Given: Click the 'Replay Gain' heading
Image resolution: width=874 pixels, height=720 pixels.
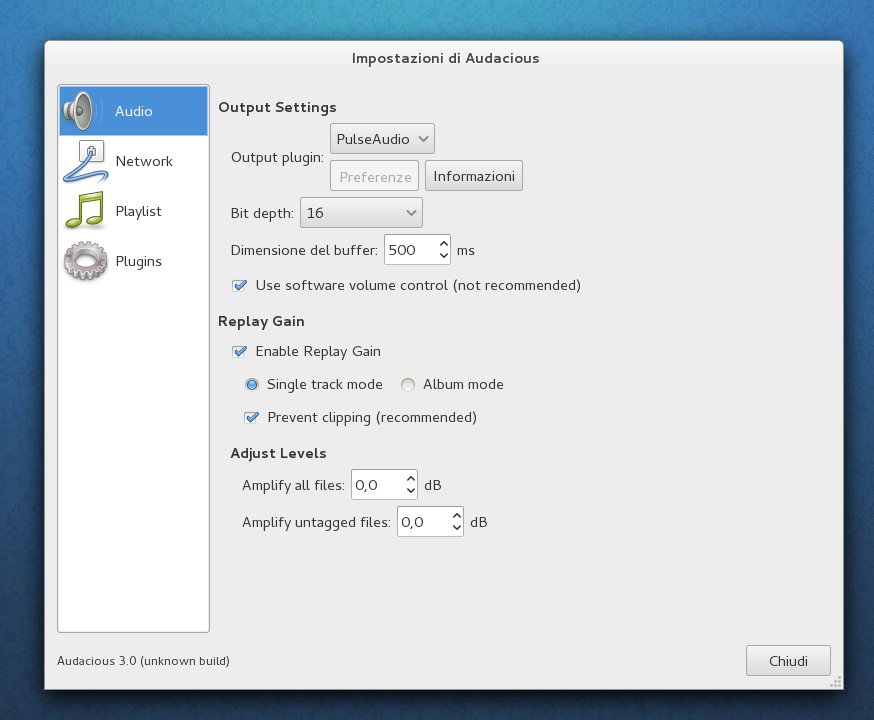Looking at the screenshot, I should coord(261,322).
